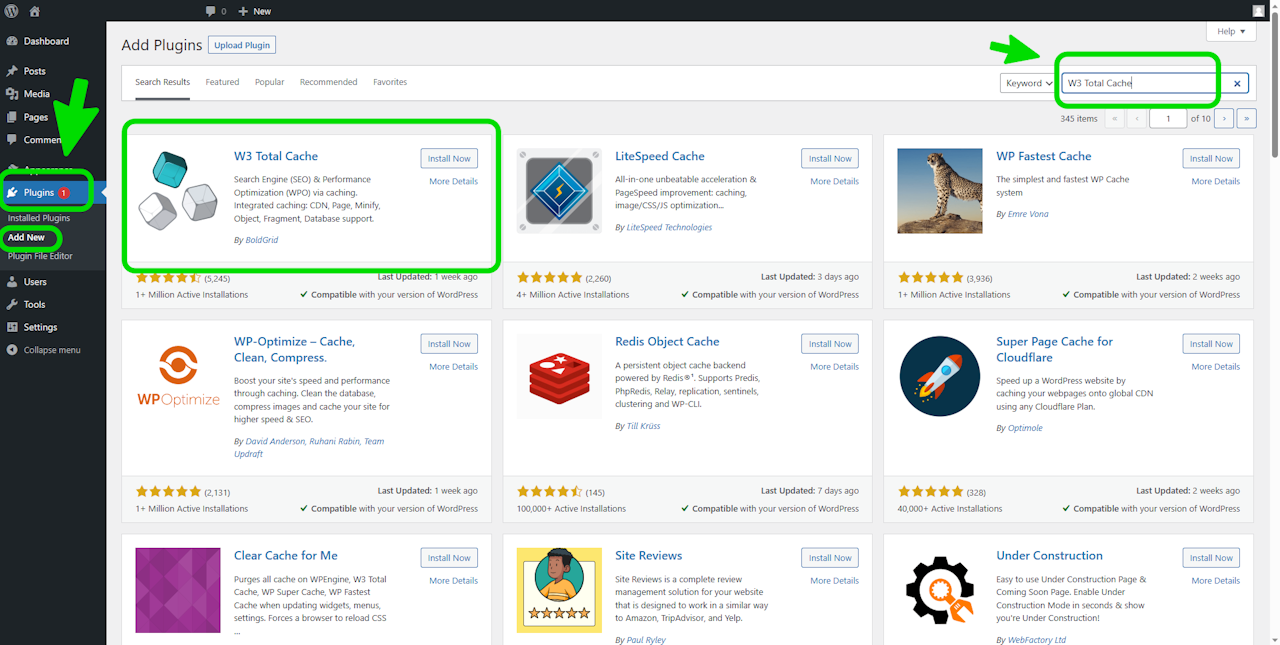Switch to Favorites tab
The width and height of the screenshot is (1280, 645).
390,82
